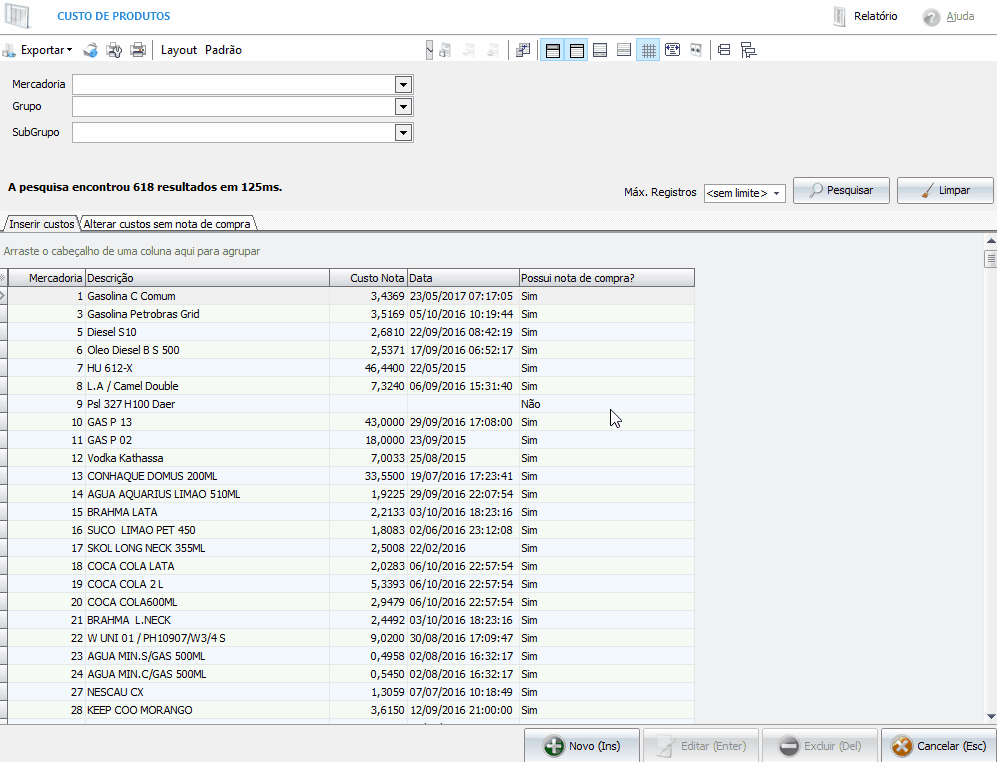Sort by the Mercadoria column header
997x762 pixels.
pyautogui.click(x=46, y=278)
